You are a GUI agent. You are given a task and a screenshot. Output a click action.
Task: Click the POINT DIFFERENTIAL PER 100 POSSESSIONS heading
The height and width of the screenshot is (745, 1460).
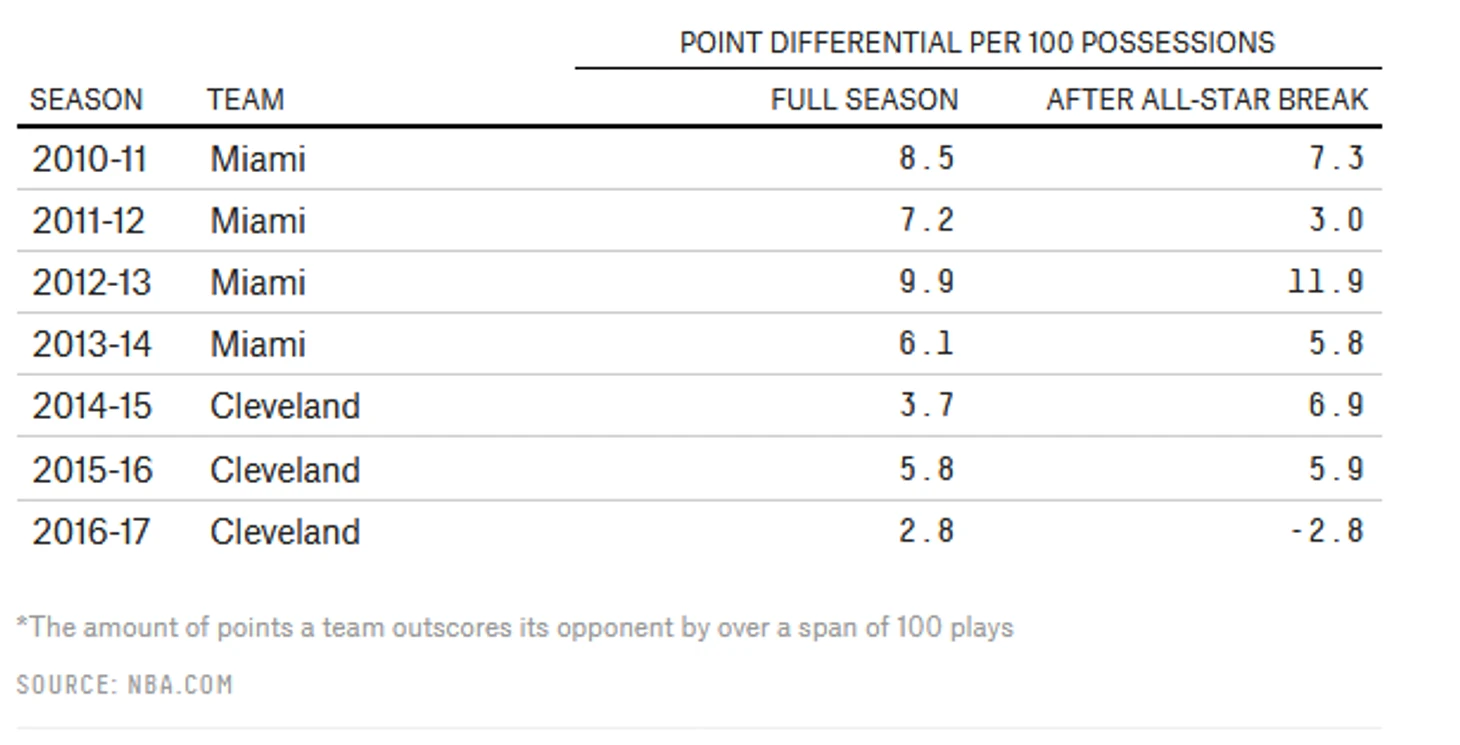[977, 43]
